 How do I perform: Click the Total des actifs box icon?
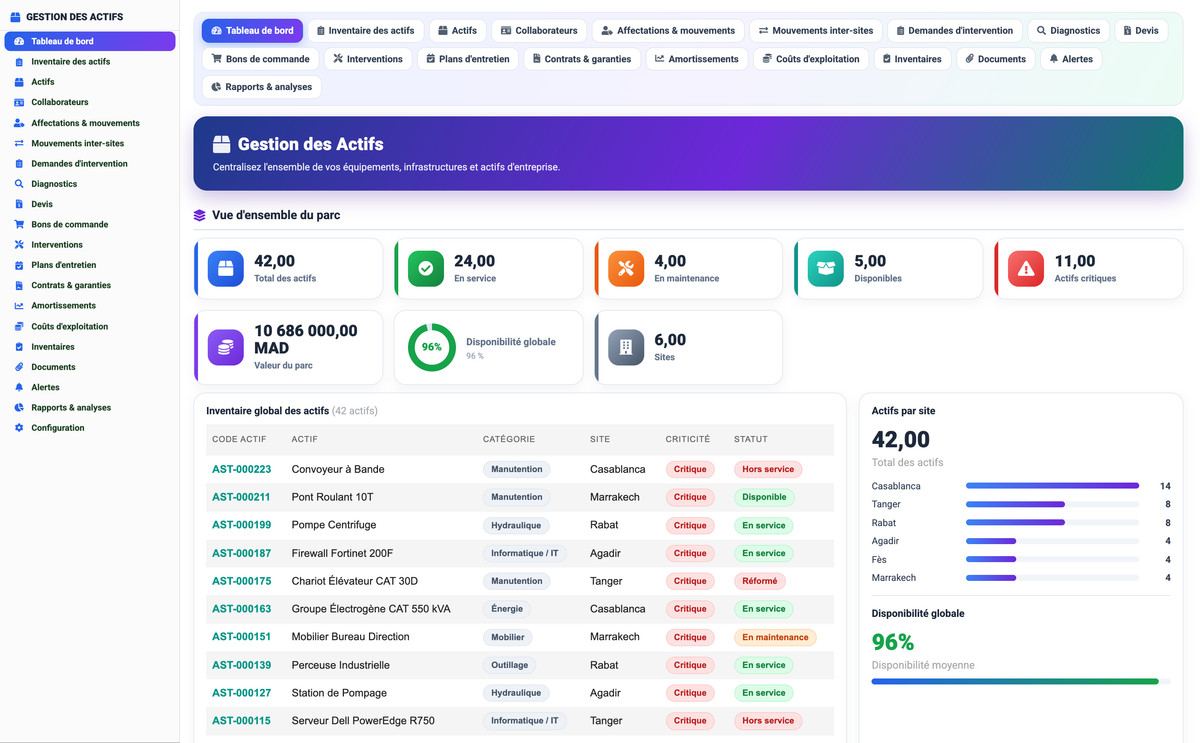[x=226, y=268]
